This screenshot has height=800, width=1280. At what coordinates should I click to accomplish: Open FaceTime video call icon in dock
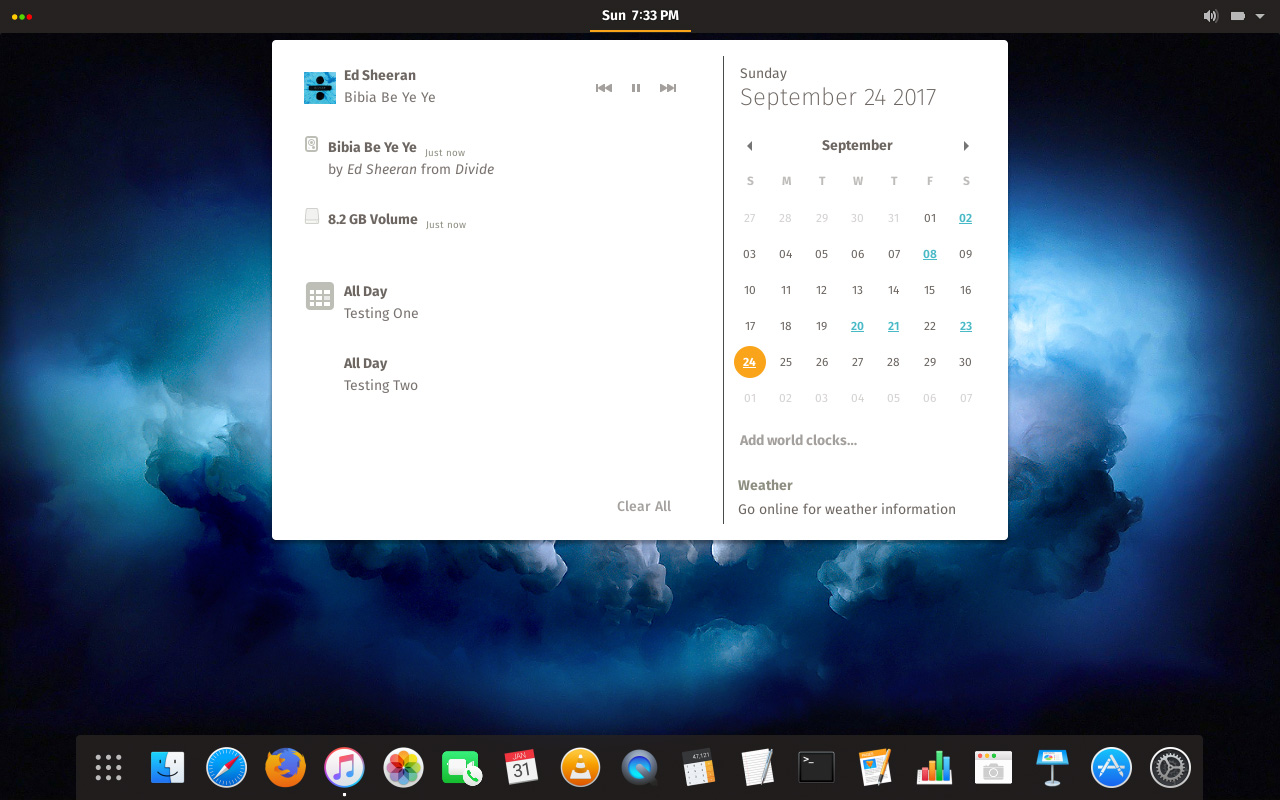point(462,768)
